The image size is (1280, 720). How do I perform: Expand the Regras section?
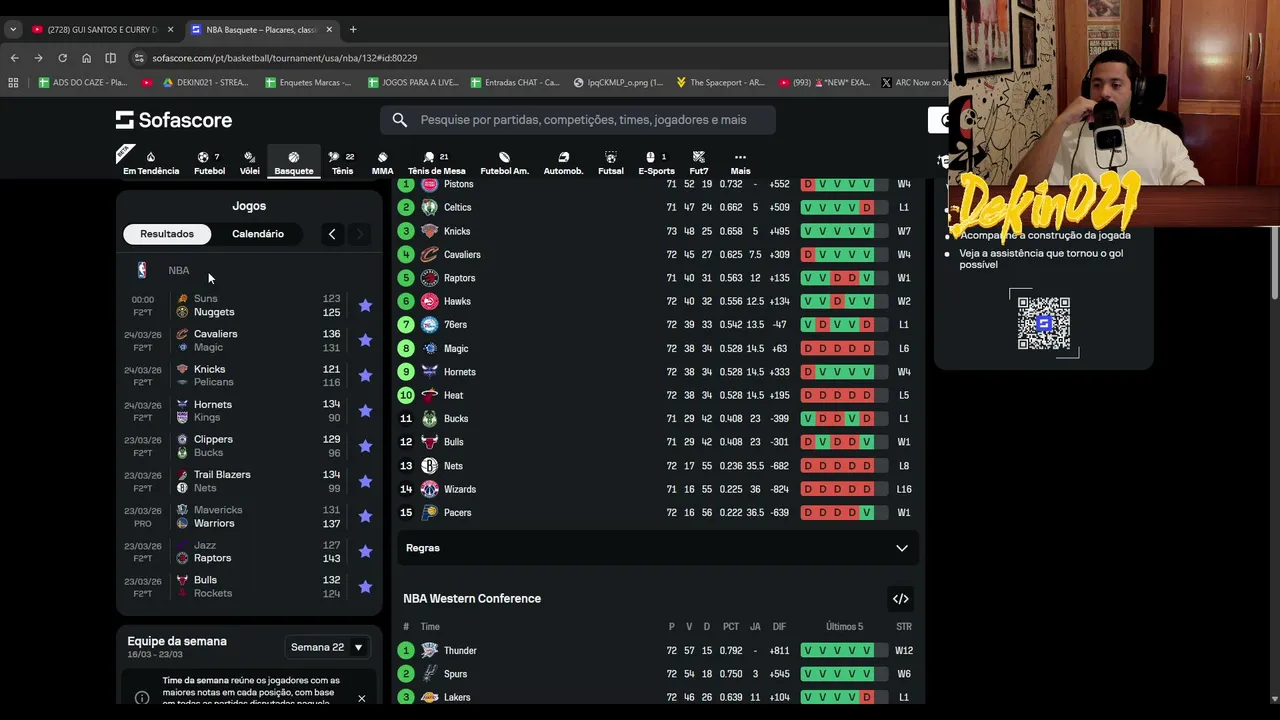coord(657,548)
